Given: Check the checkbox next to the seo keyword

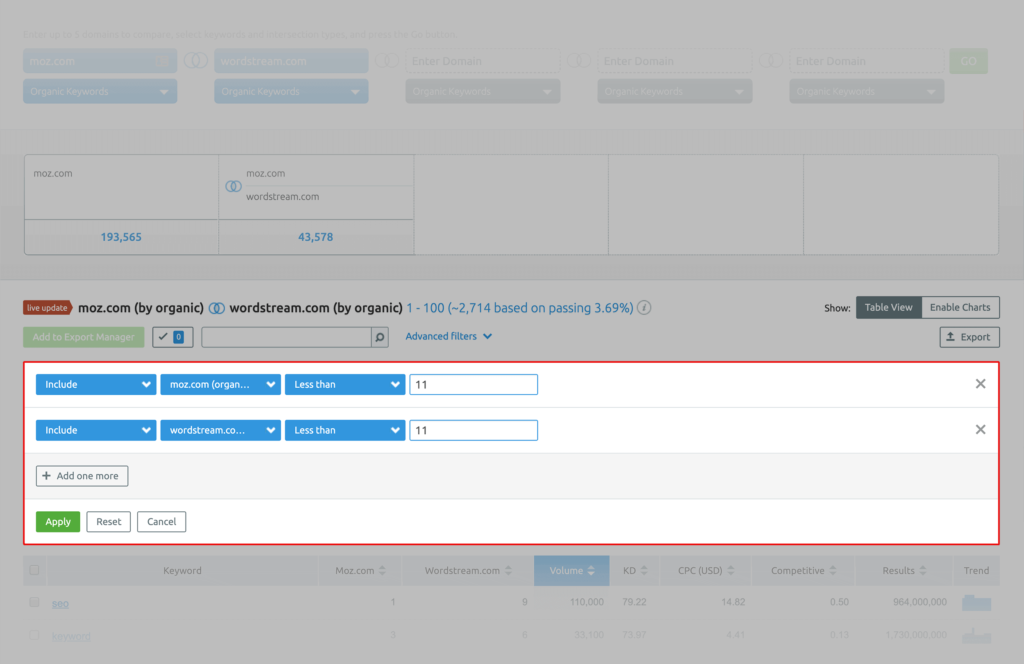Looking at the screenshot, I should coord(33,603).
